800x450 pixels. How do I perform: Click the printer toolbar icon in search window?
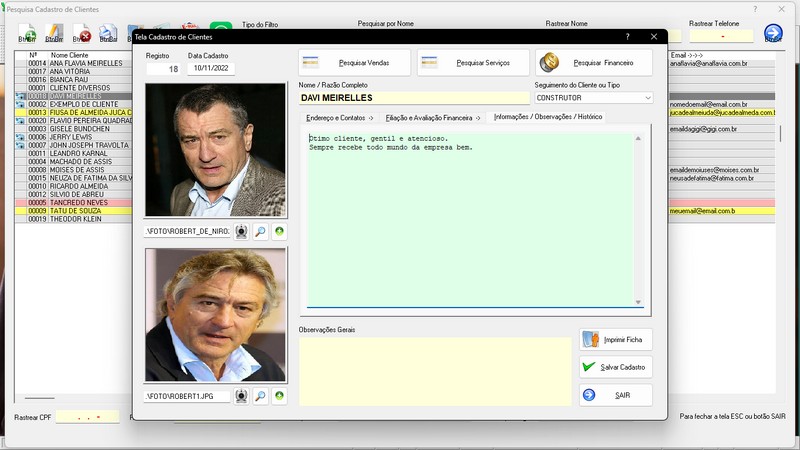(108, 33)
